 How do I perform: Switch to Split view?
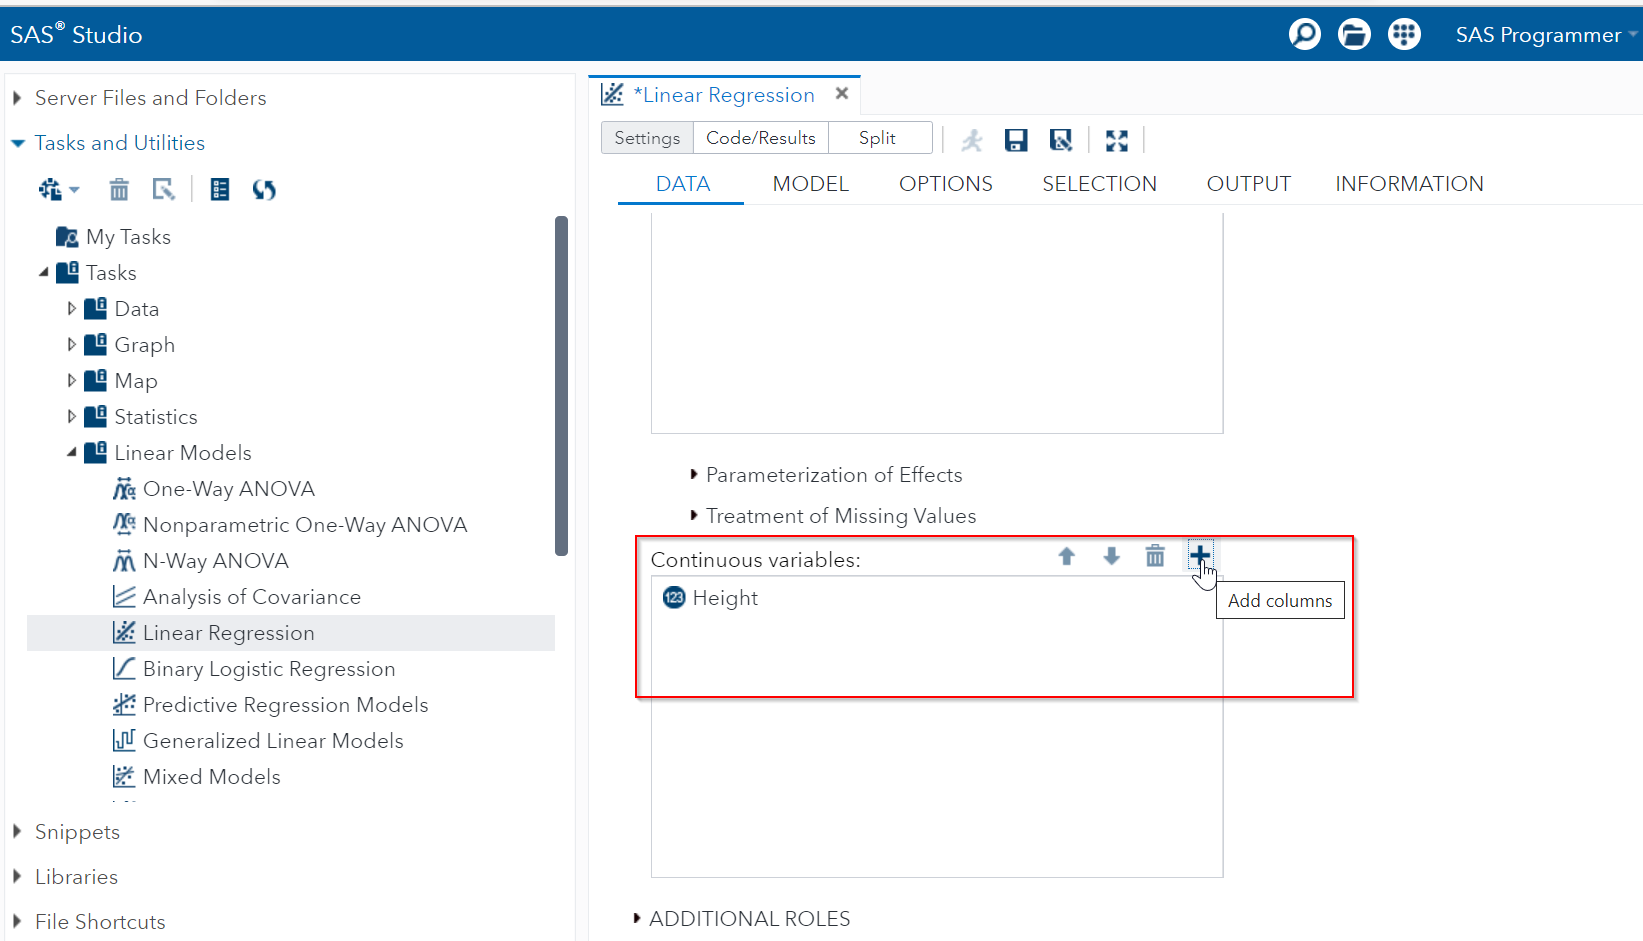(879, 137)
